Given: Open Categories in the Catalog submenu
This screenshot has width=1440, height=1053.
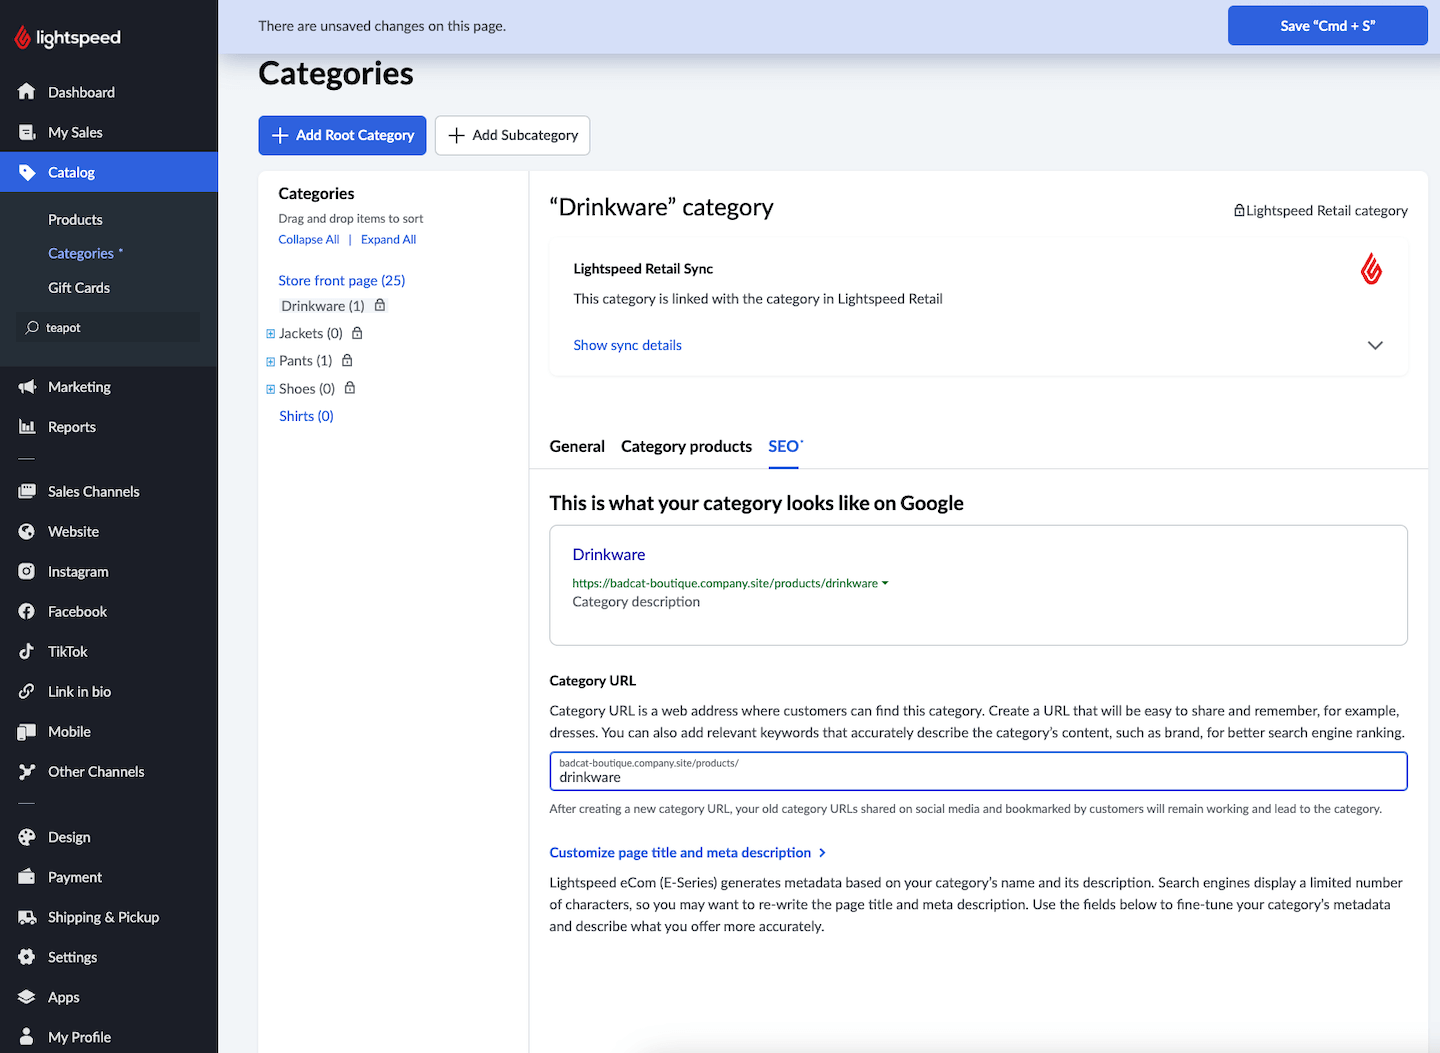Looking at the screenshot, I should tap(81, 253).
